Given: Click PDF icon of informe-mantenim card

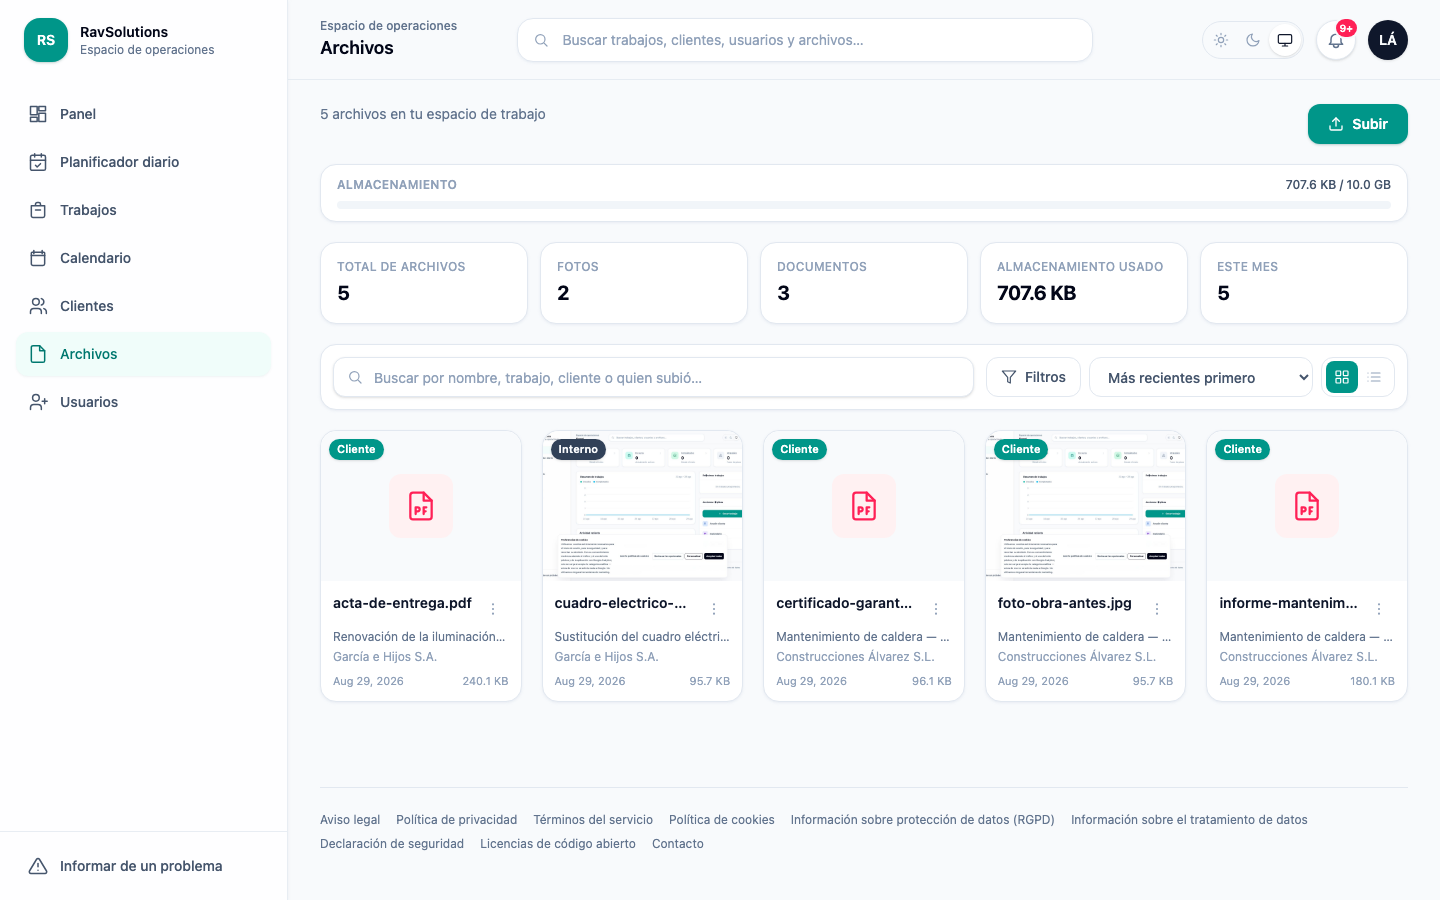Looking at the screenshot, I should point(1307,506).
